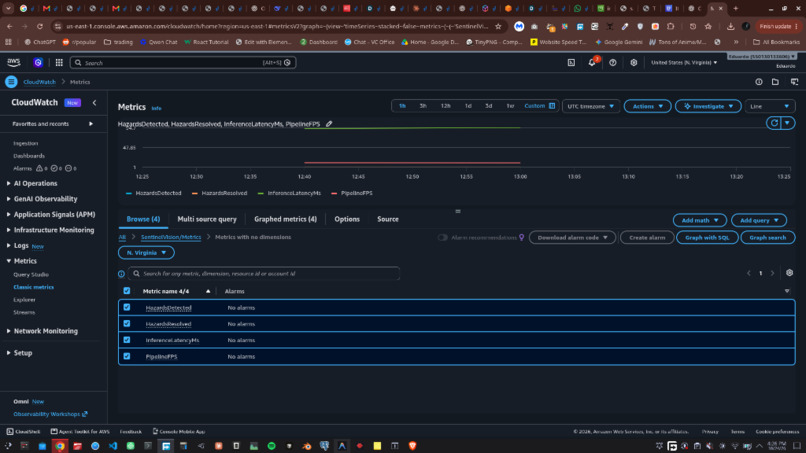The image size is (806, 453).
Task: Launch CloudShell from the top bar
Action: coord(571,62)
